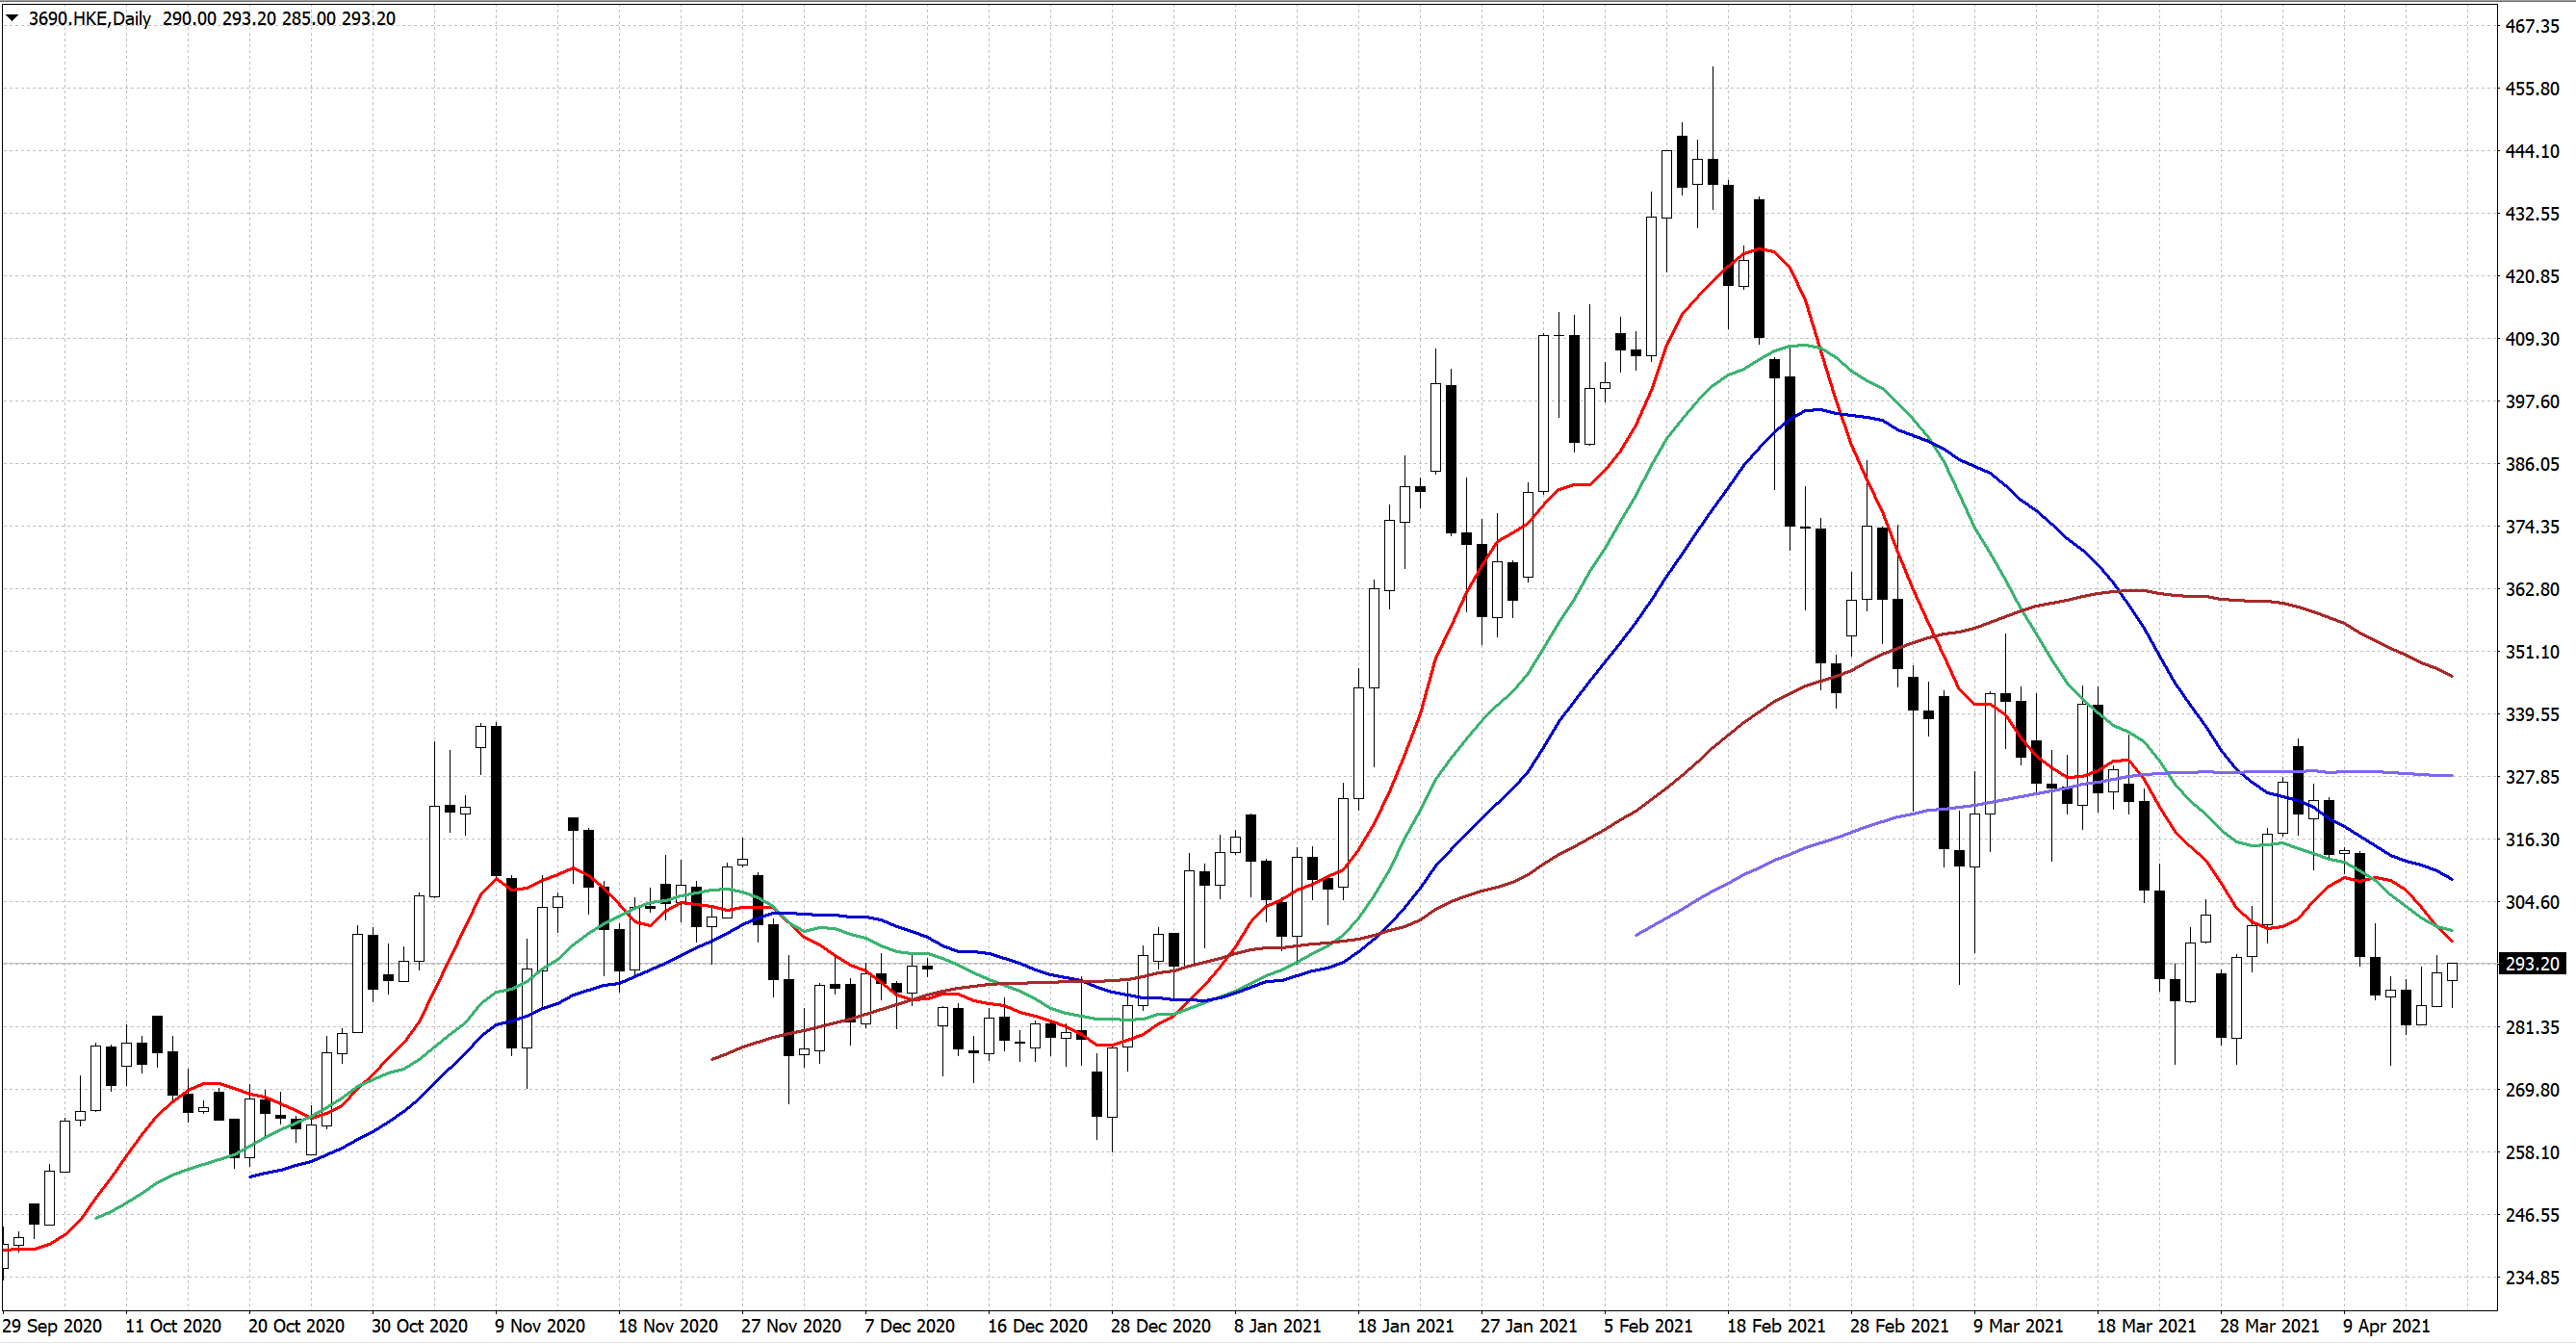The image size is (2576, 1344).
Task: Click the 9 Apr 2021 date label
Action: (2385, 1326)
